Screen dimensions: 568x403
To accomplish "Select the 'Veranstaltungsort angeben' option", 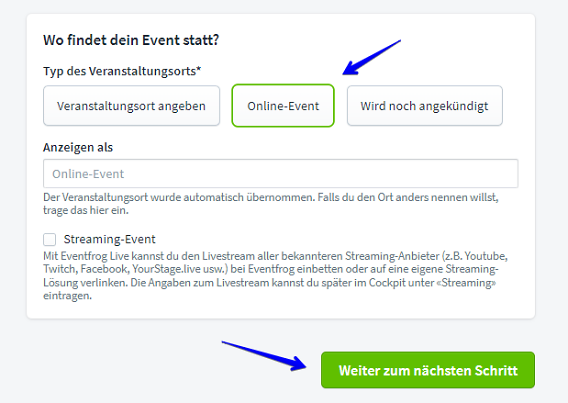I will tap(131, 106).
